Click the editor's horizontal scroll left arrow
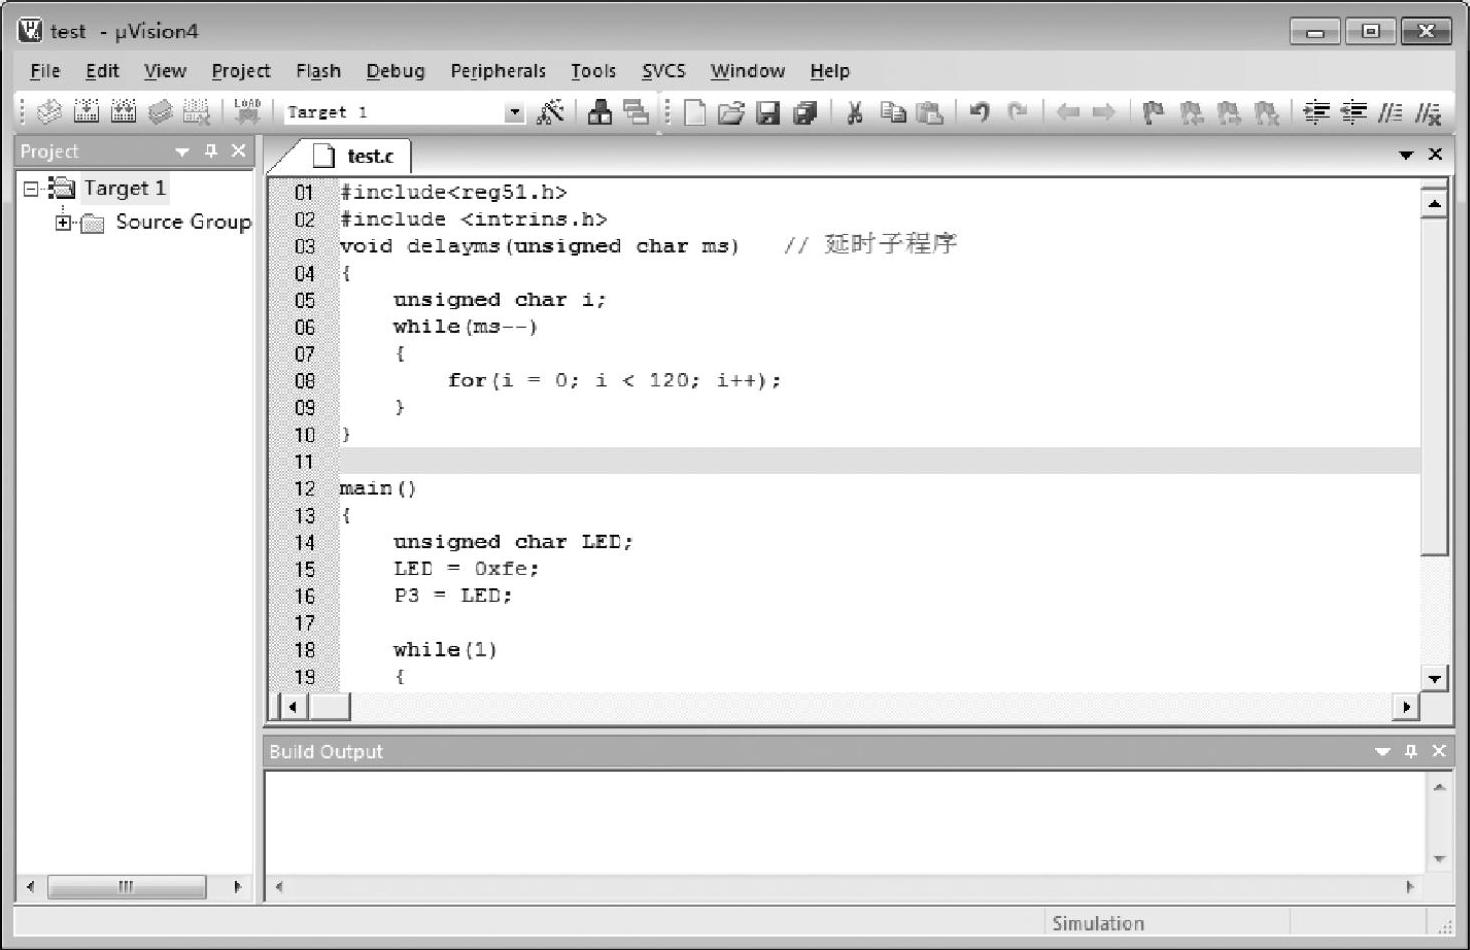Viewport: 1470px width, 950px height. coord(292,707)
